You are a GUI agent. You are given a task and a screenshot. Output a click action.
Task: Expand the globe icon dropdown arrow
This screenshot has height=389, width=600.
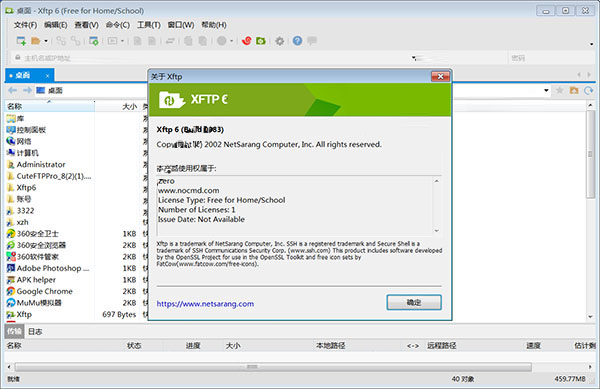pos(232,41)
